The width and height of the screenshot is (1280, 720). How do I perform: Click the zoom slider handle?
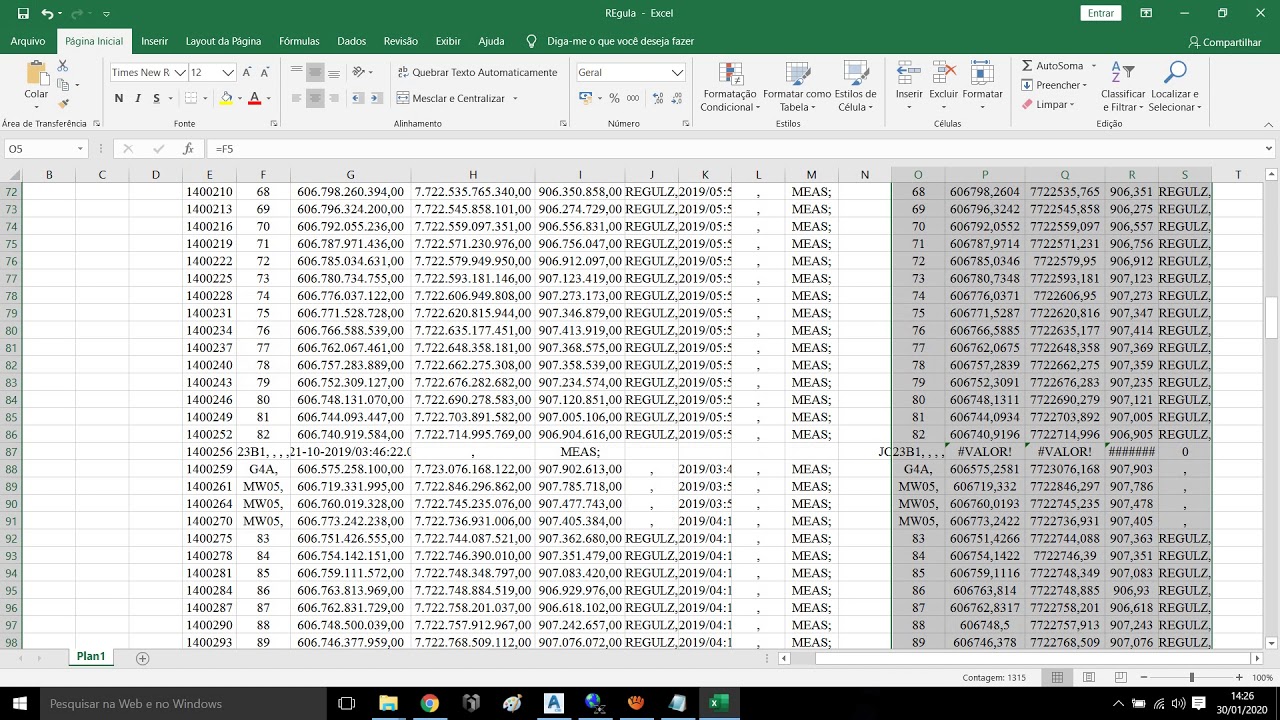(1191, 677)
